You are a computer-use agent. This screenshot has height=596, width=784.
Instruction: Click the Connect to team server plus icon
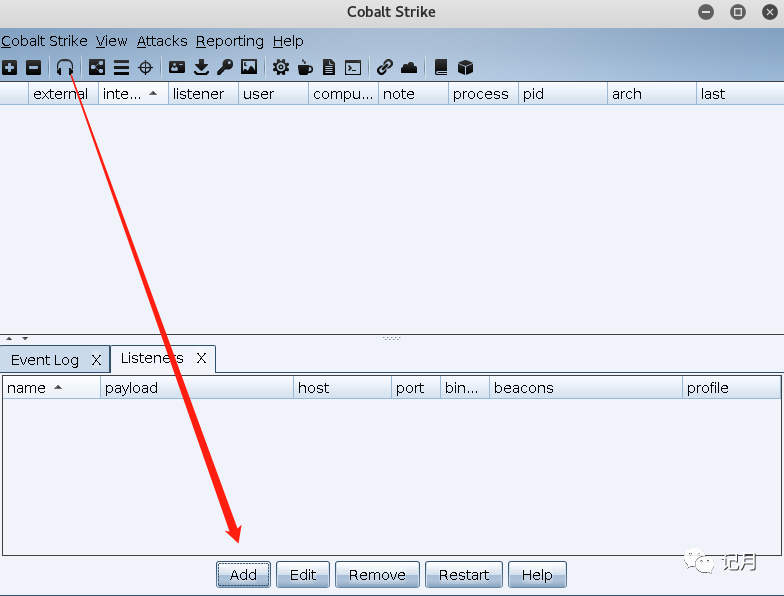pyautogui.click(x=10, y=67)
